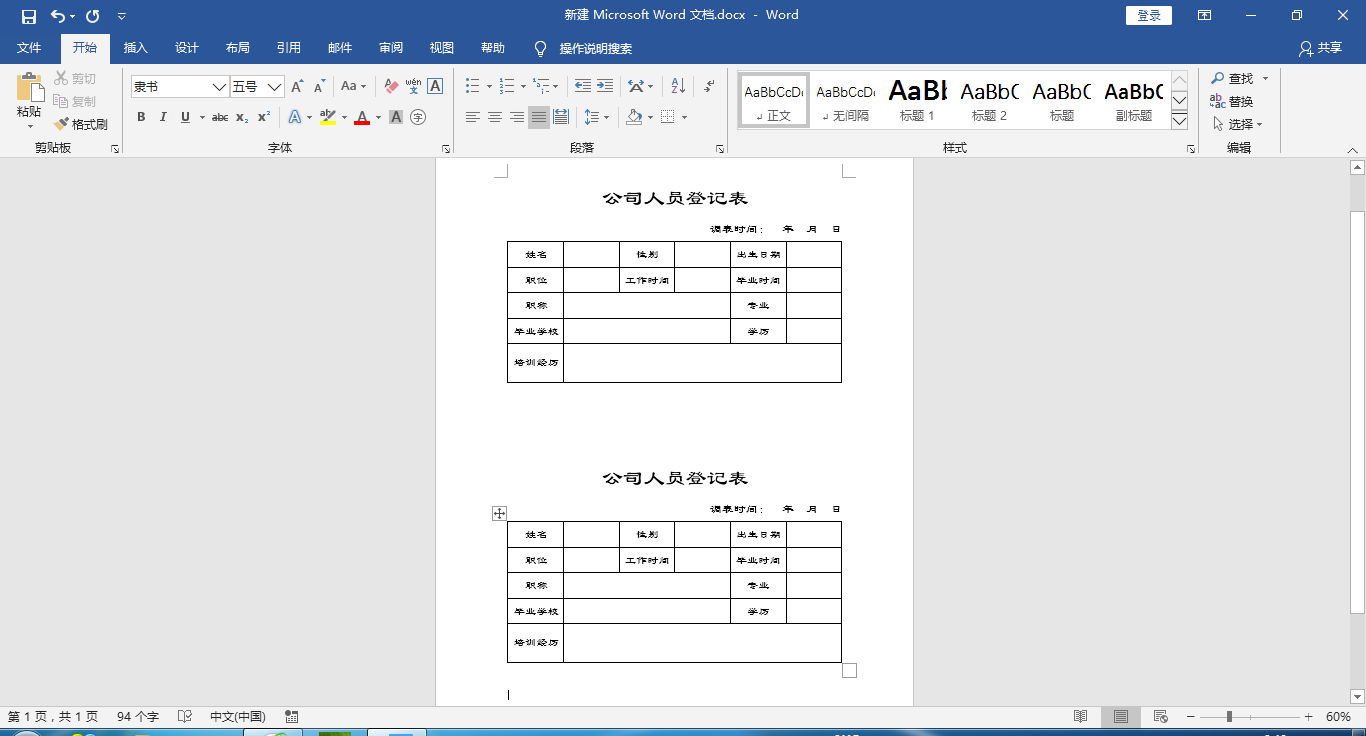Screen dimensions: 1366x736
Task: Toggle show paragraph marks
Action: [709, 87]
